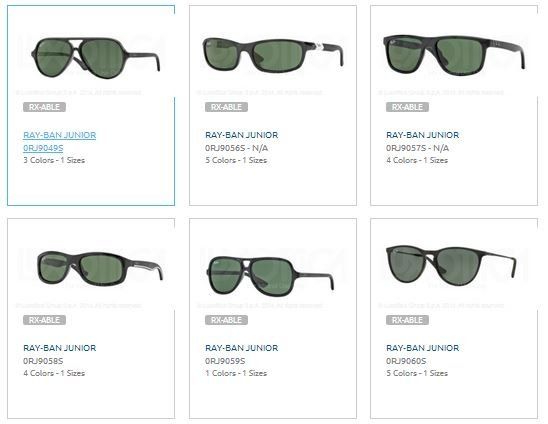Open RAY-BAN JUNIOR title above 0RJ9060S
Viewport: 548px width, 424px height.
423,348
